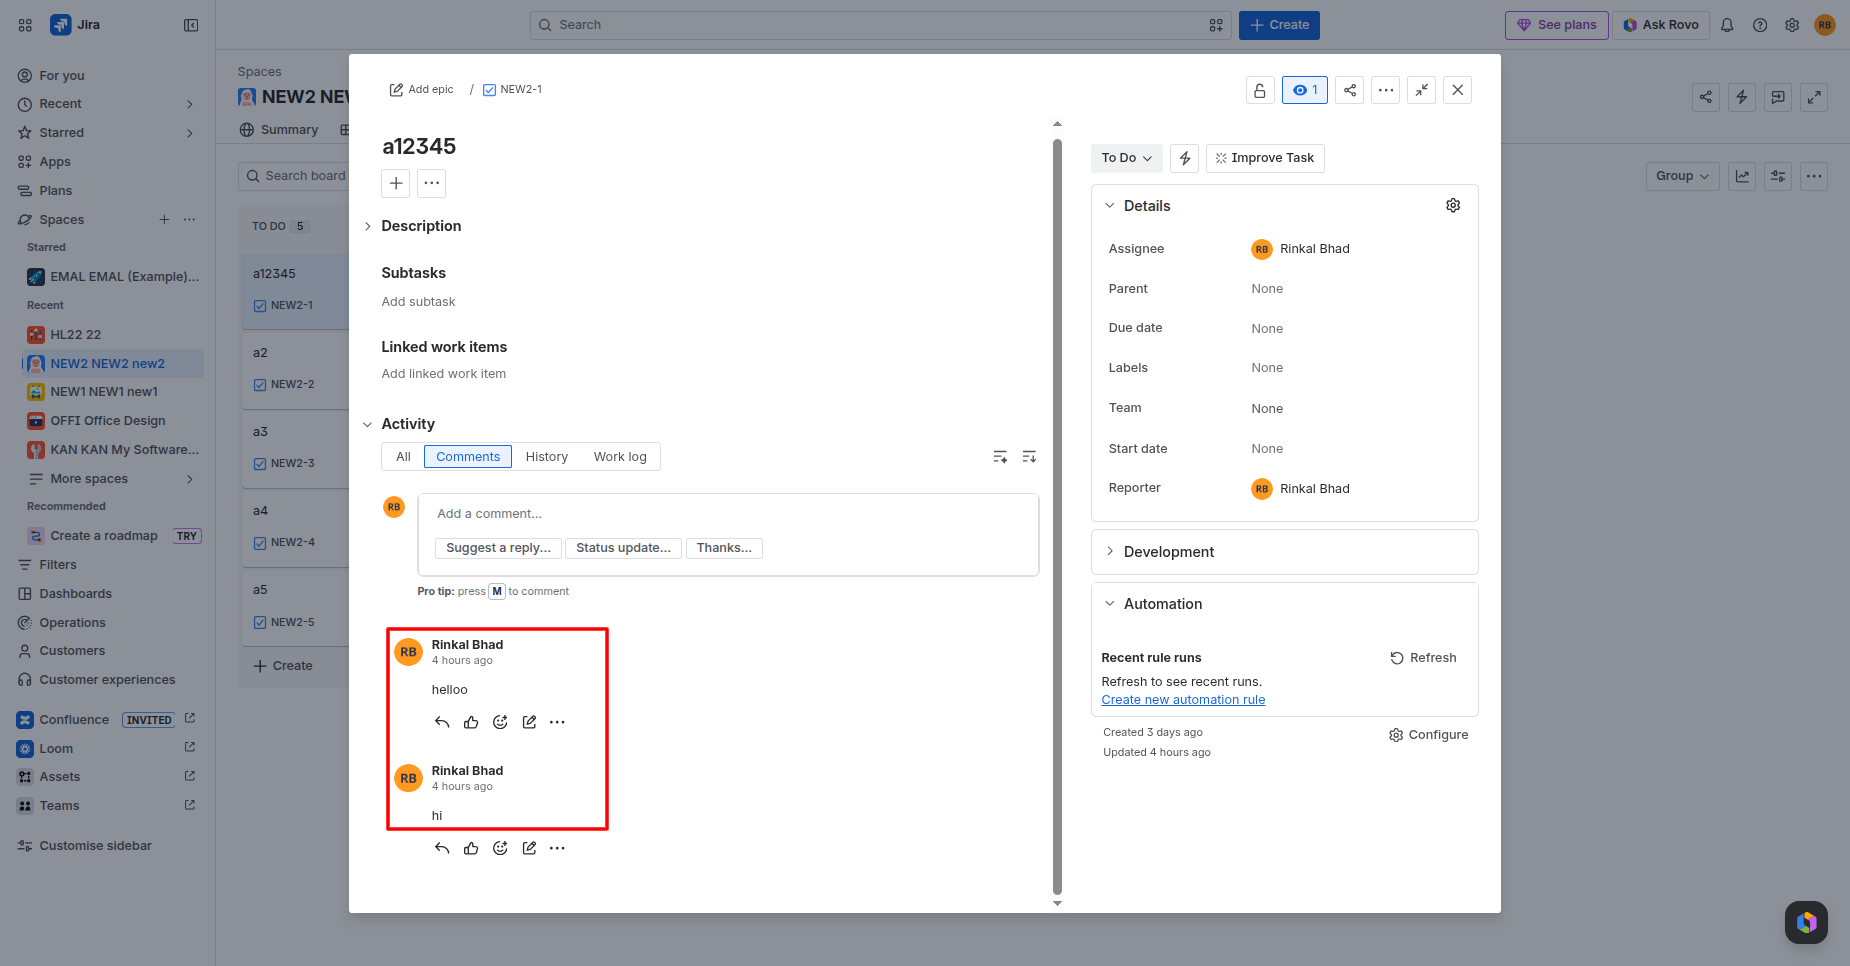Click the Status update suggestion button
This screenshot has width=1850, height=966.
coord(624,548)
